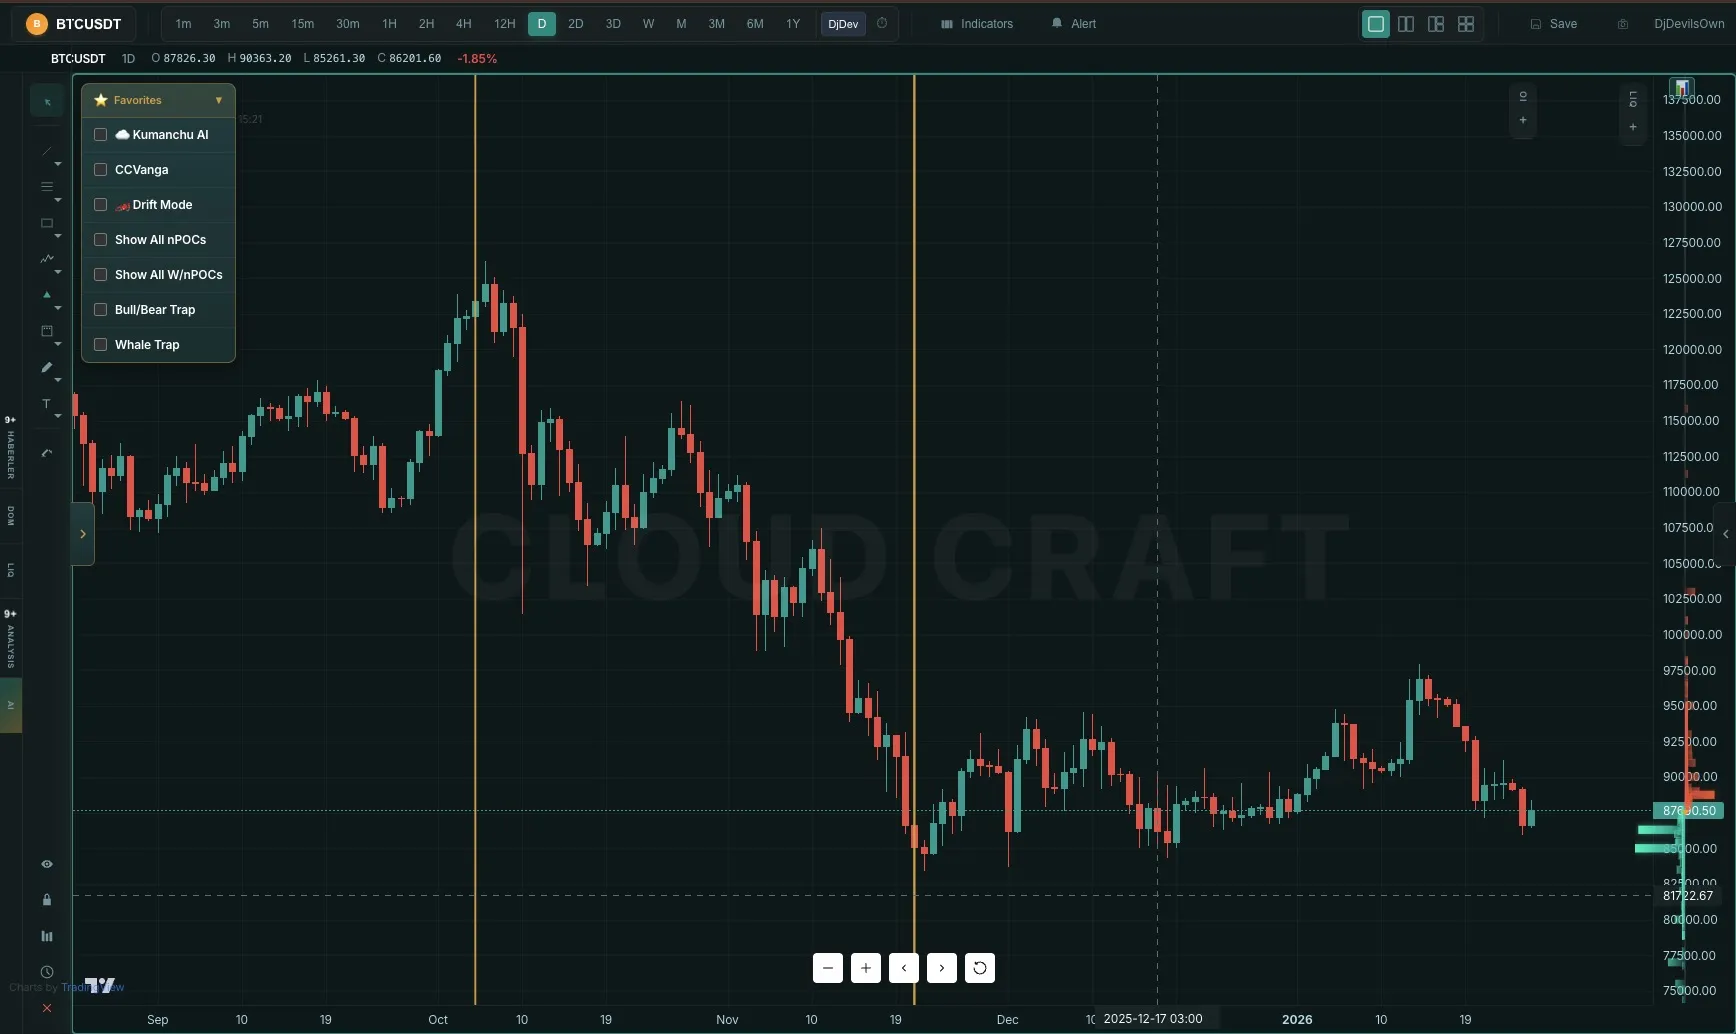Switch to single chart layout
This screenshot has width=1736, height=1034.
1376,24
